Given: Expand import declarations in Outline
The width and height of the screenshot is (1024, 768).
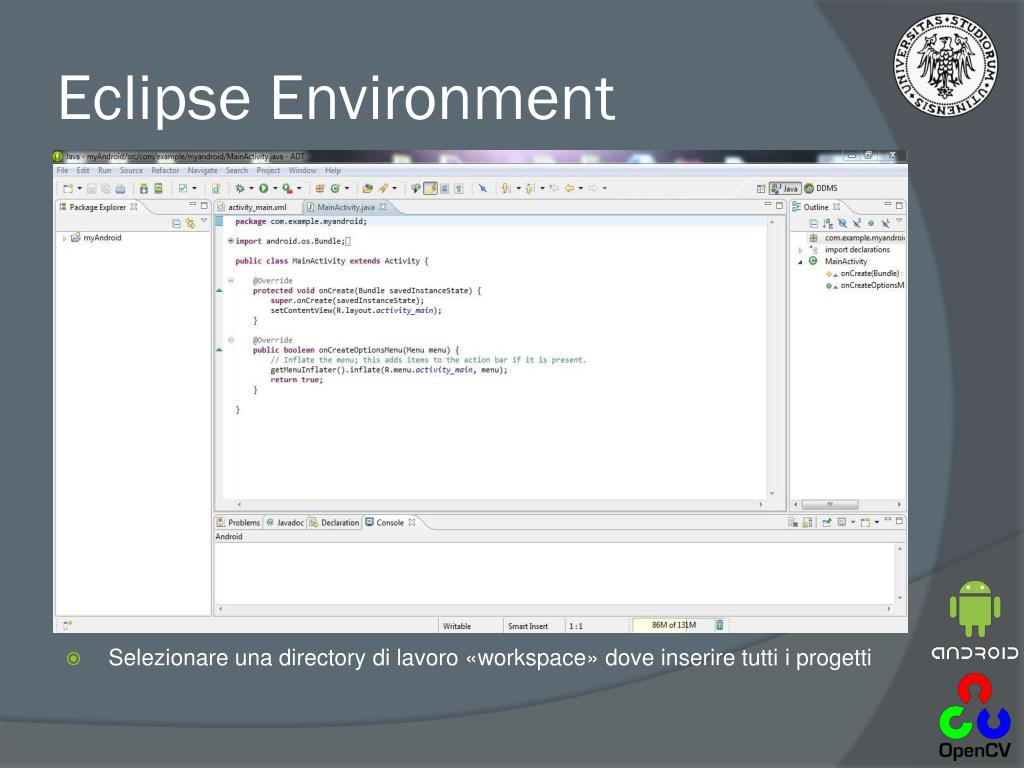Looking at the screenshot, I should coord(801,250).
